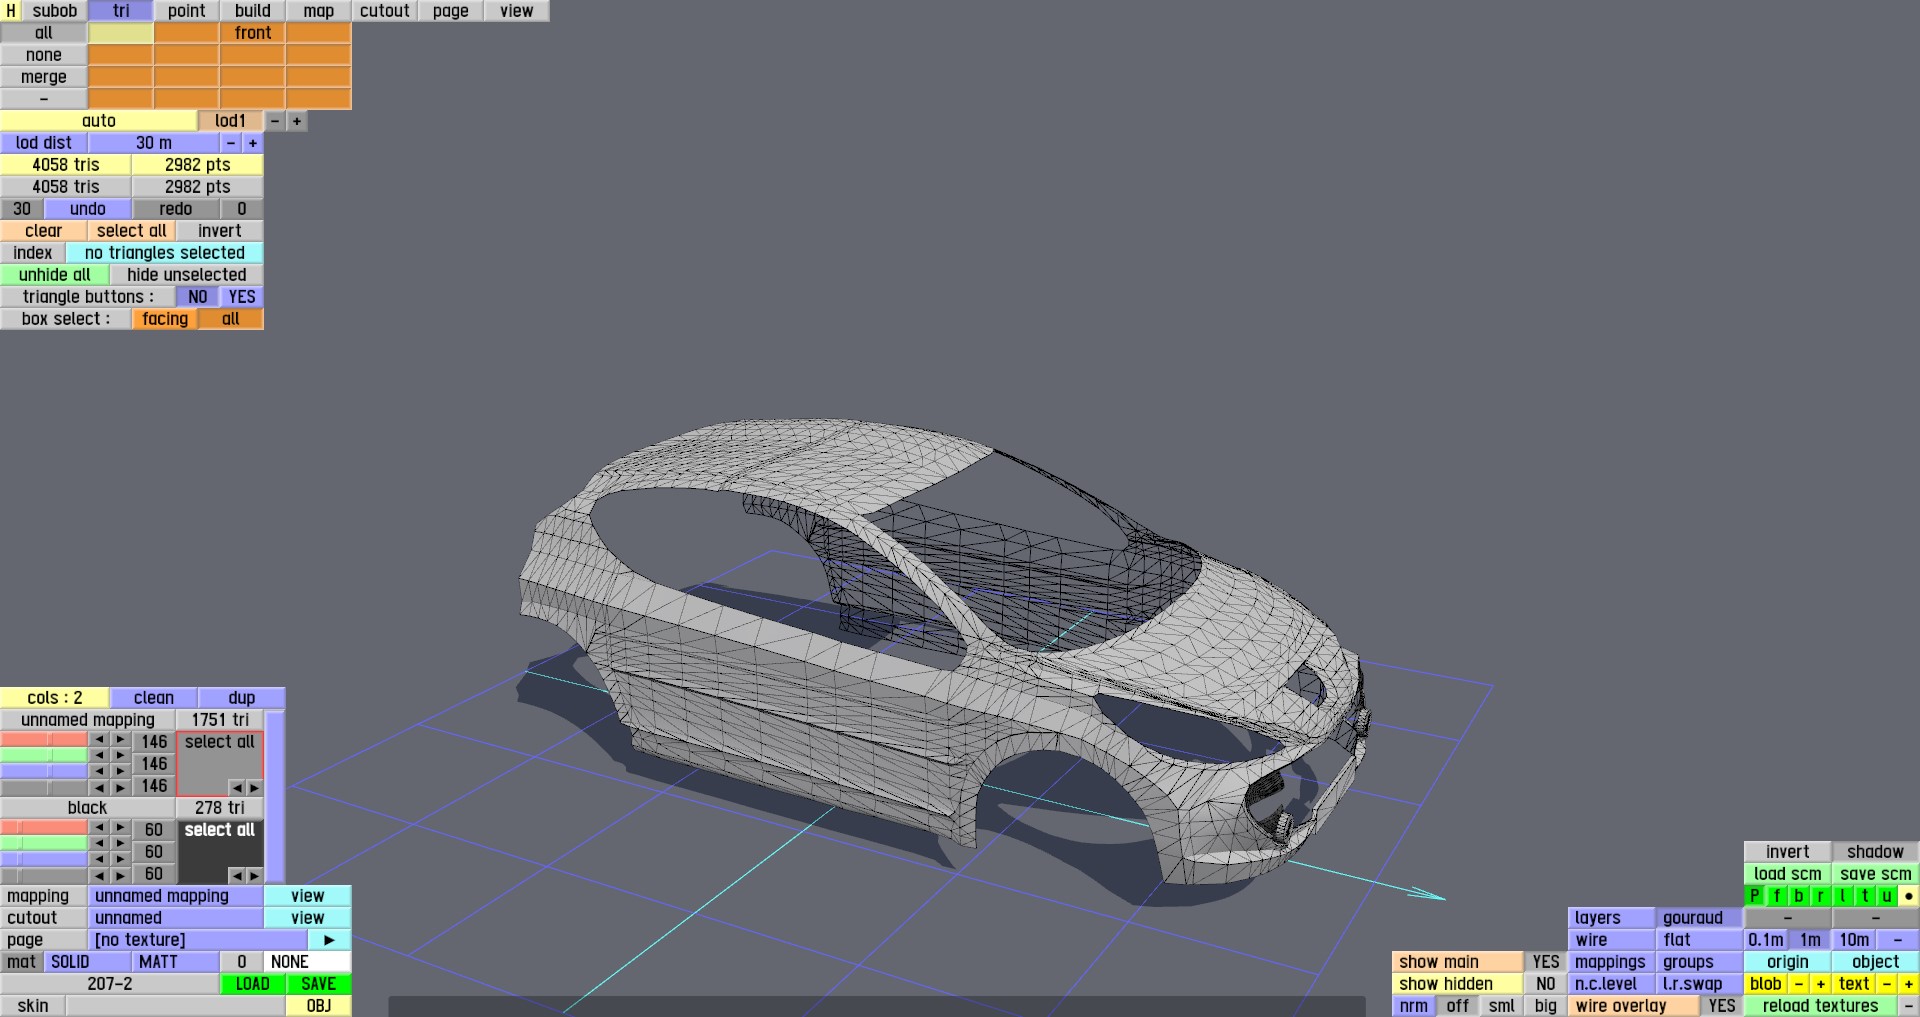1920x1017 pixels.
Task: Open the view mode tab at top
Action: click(516, 11)
